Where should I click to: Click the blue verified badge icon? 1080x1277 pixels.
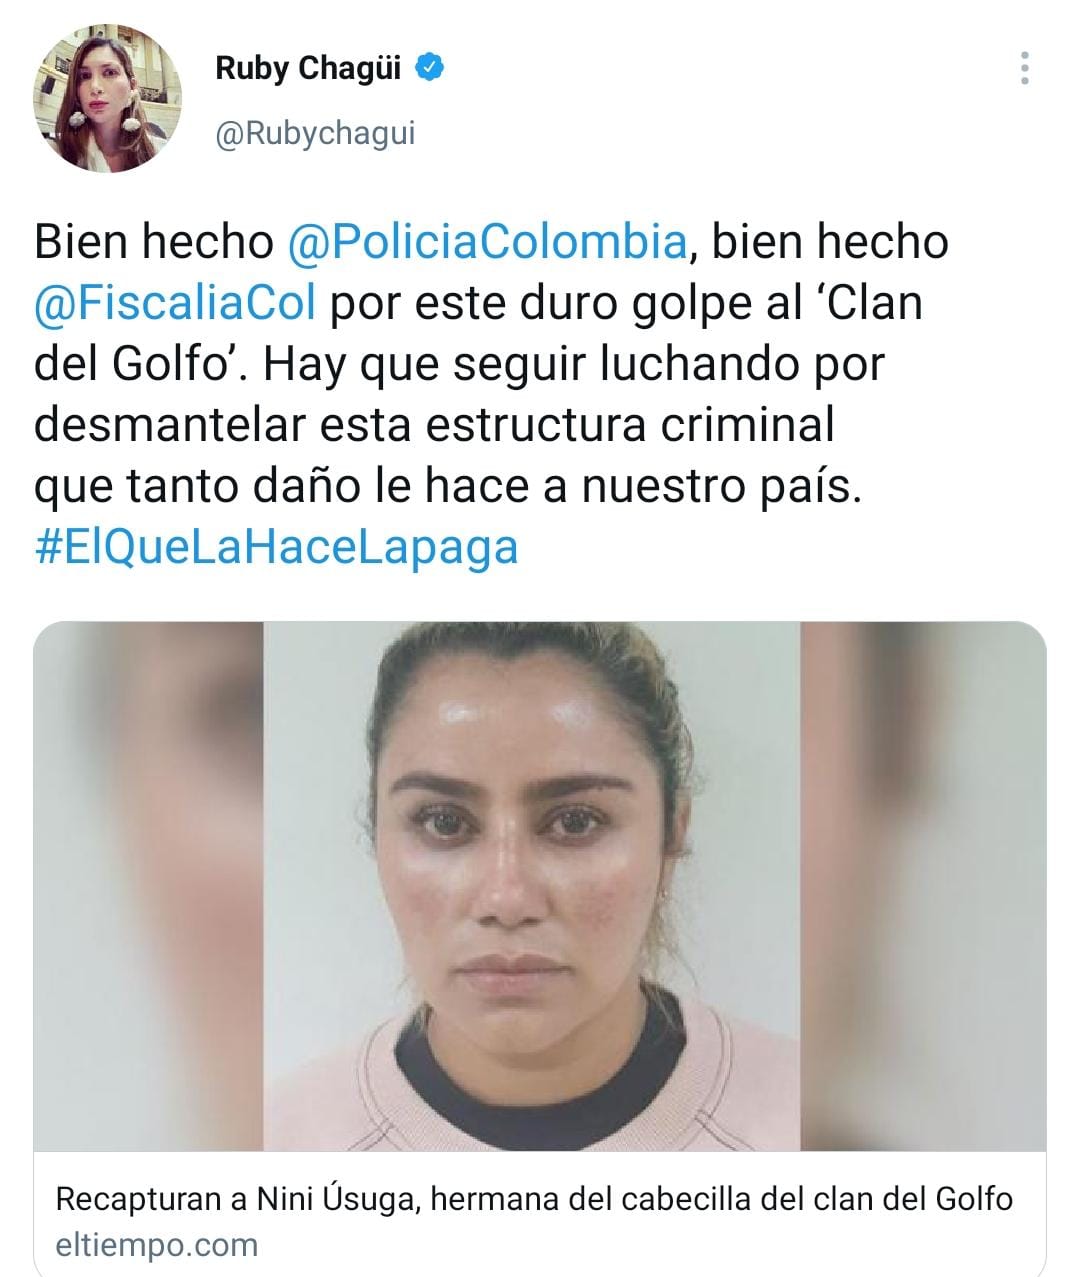(430, 68)
